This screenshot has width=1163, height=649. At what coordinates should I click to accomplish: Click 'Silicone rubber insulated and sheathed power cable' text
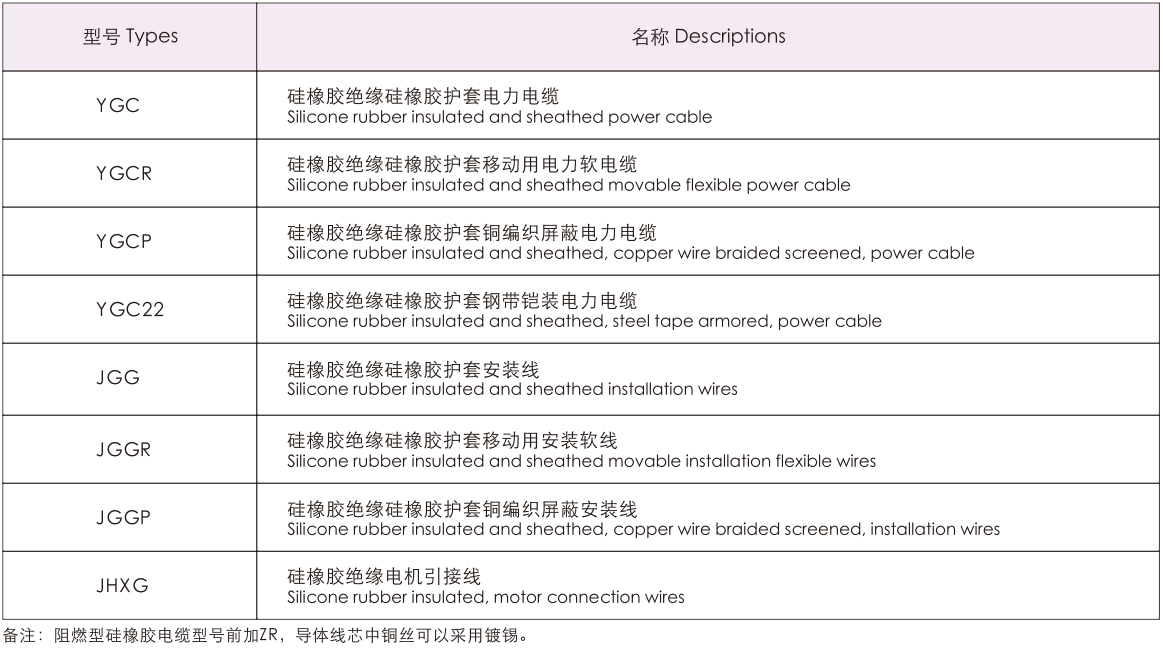pos(499,118)
